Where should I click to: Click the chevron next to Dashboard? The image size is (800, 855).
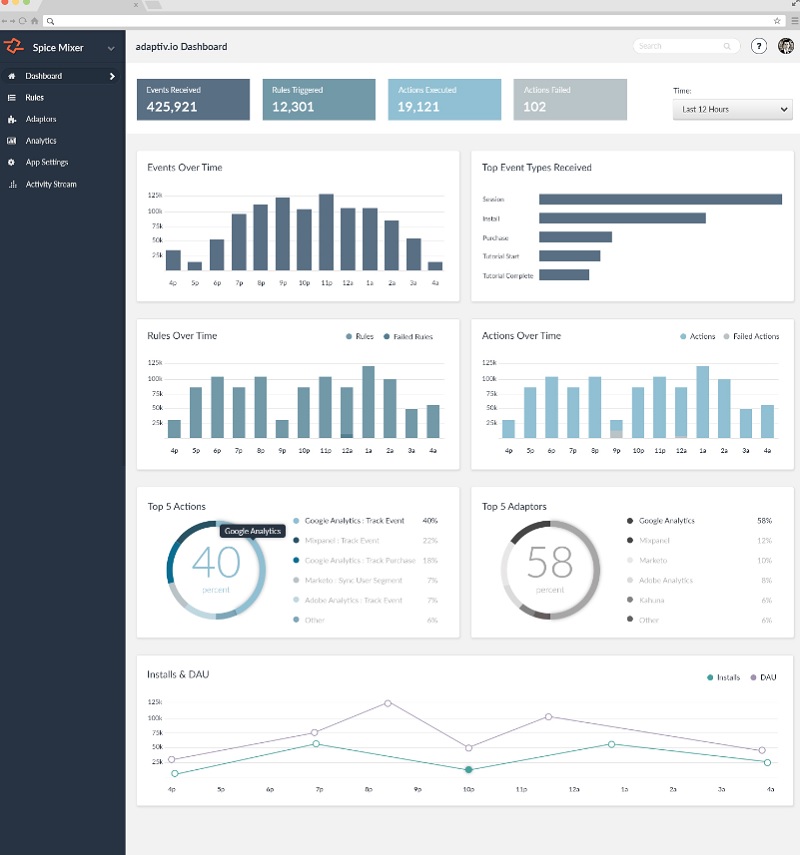[112, 76]
